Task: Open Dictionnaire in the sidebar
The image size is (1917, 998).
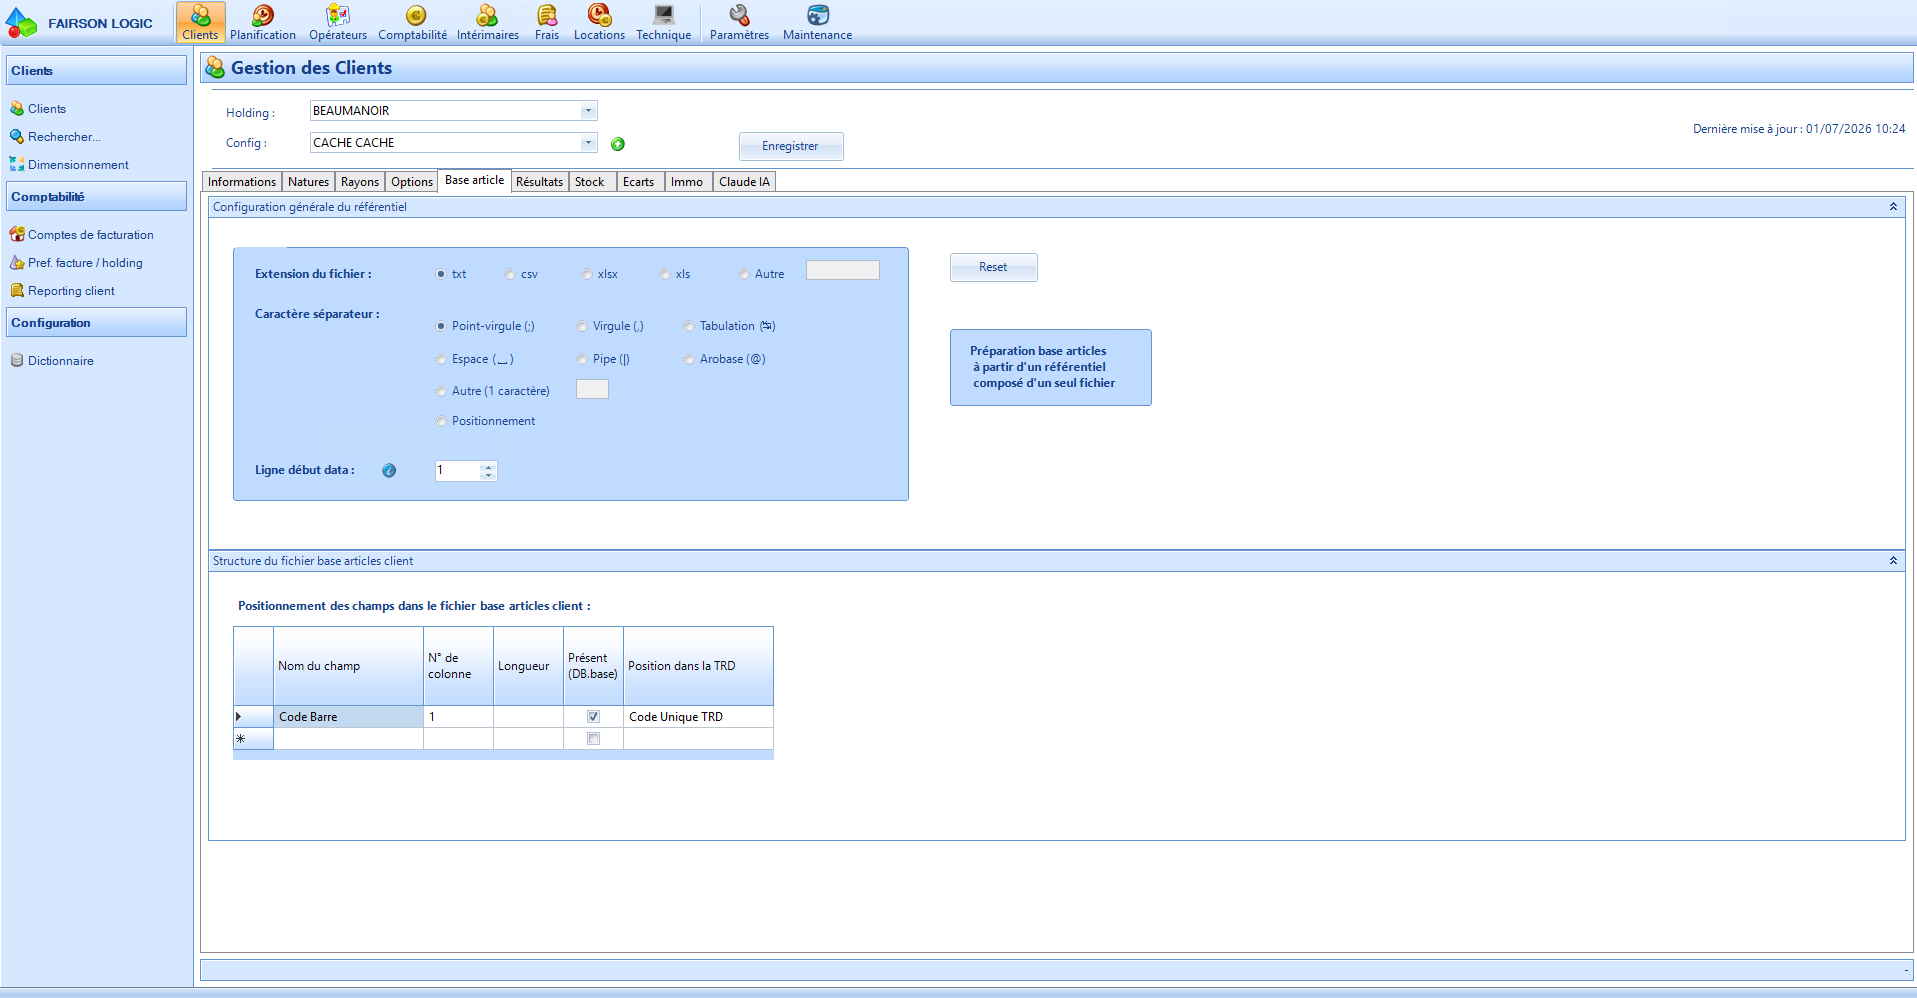Action: tap(52, 361)
